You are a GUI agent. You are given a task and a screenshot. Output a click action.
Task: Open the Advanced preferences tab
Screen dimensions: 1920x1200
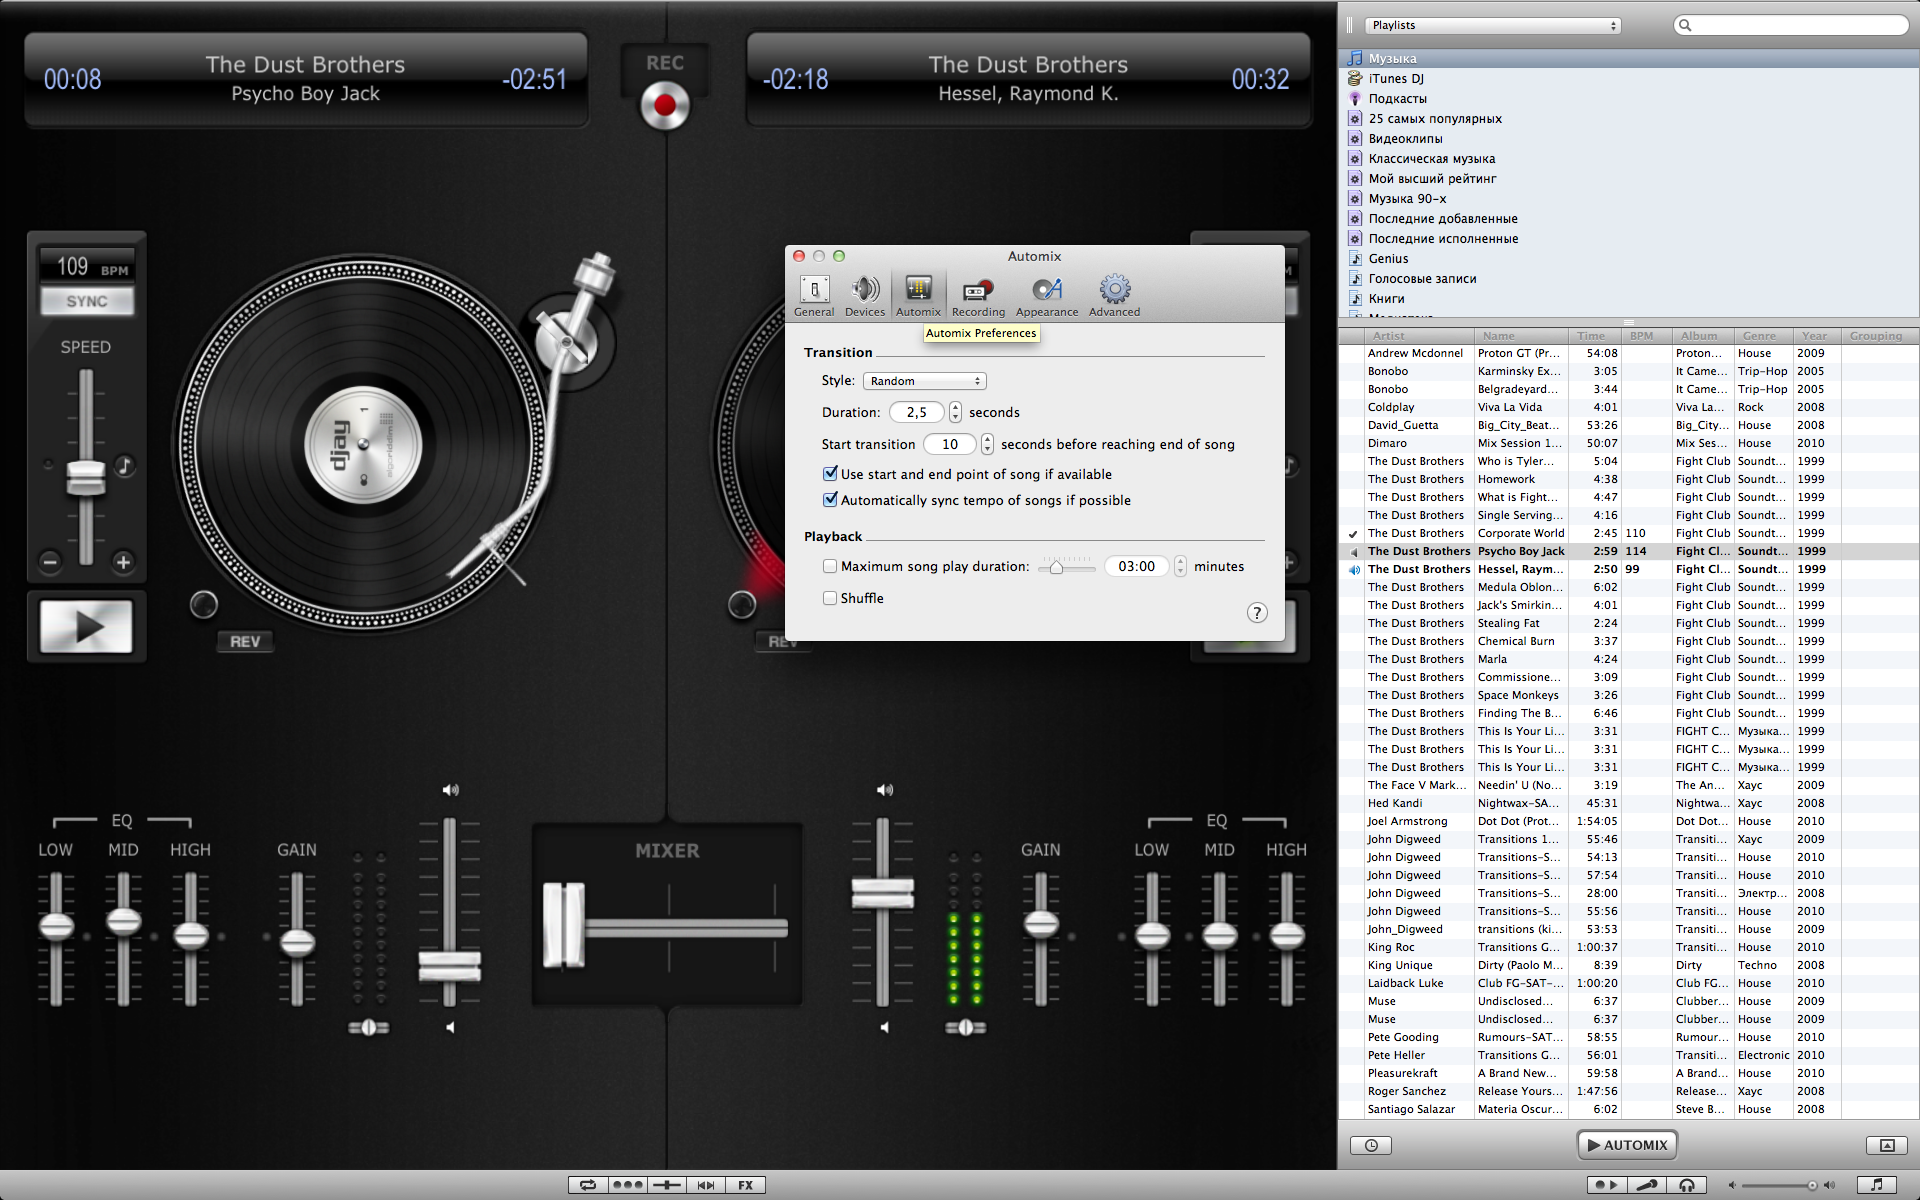click(x=1114, y=296)
